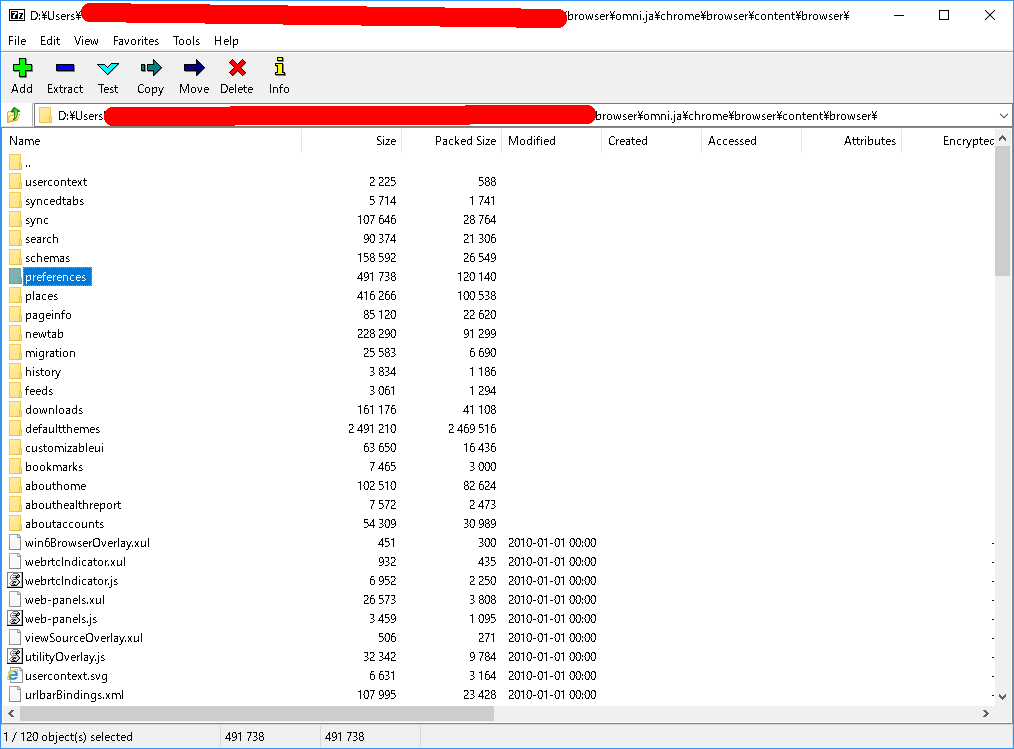Select the web-panels.xul file name
The width and height of the screenshot is (1014, 749).
(x=65, y=600)
